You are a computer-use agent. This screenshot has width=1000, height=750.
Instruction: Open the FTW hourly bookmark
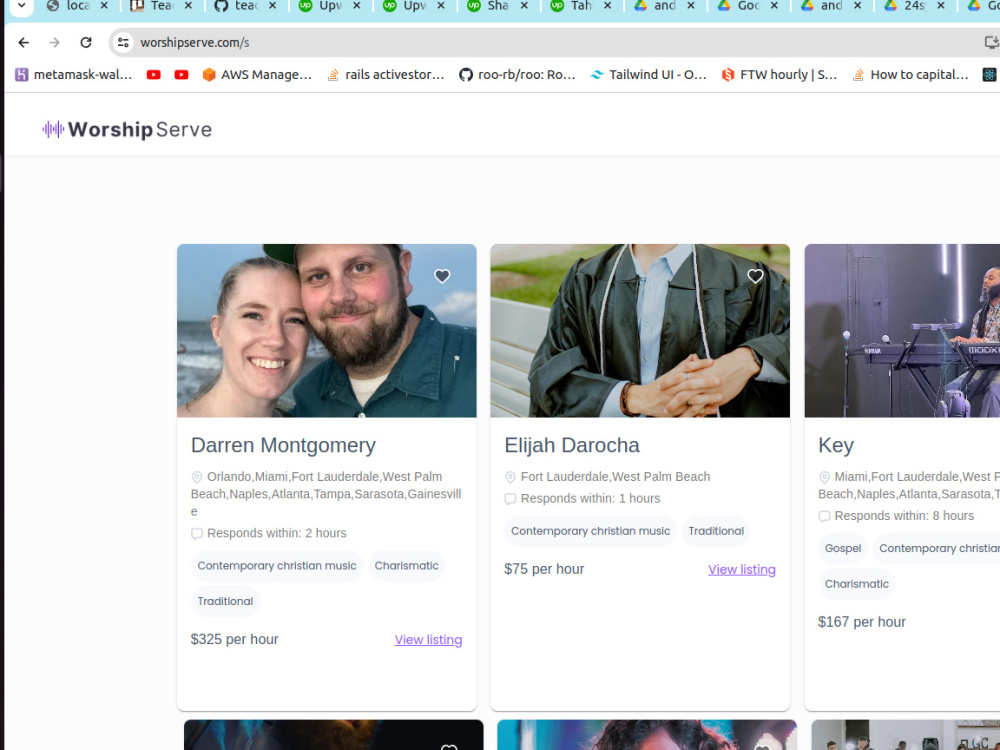click(x=779, y=75)
